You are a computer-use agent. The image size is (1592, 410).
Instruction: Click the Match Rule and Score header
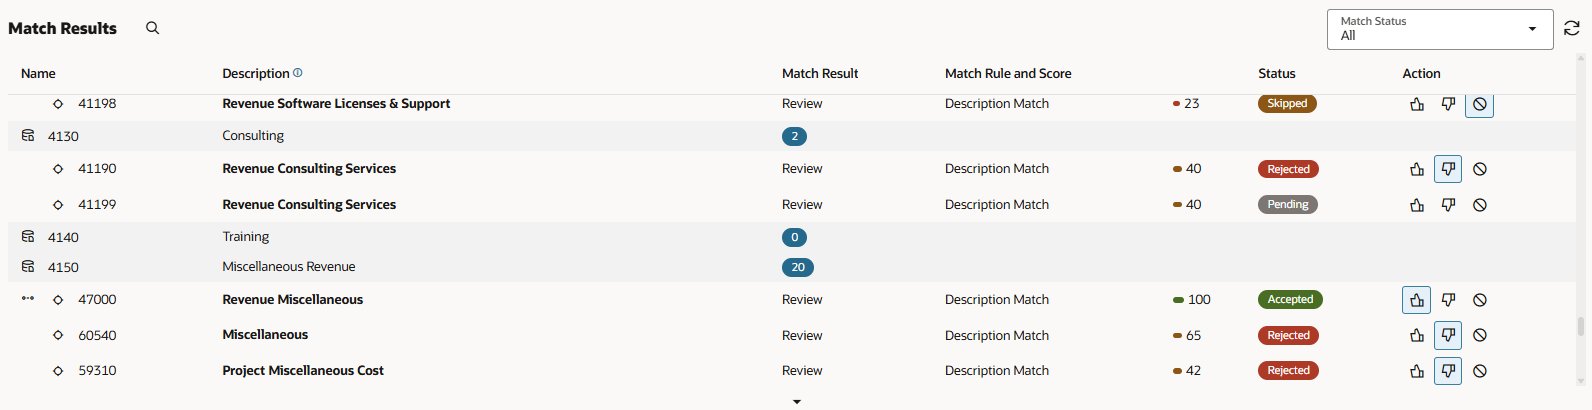(x=1008, y=73)
